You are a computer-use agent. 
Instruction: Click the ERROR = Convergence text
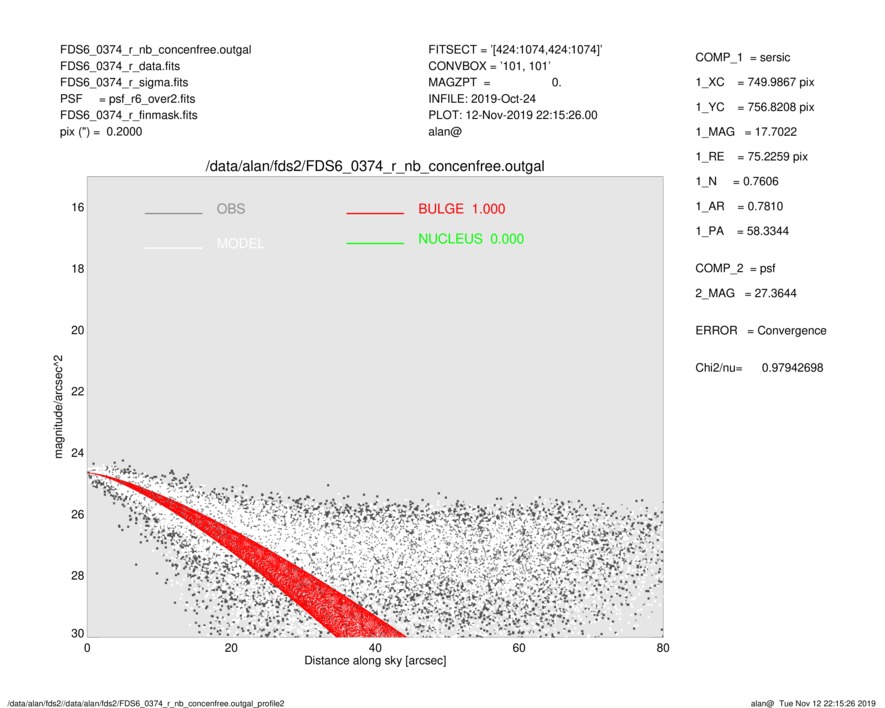[760, 330]
